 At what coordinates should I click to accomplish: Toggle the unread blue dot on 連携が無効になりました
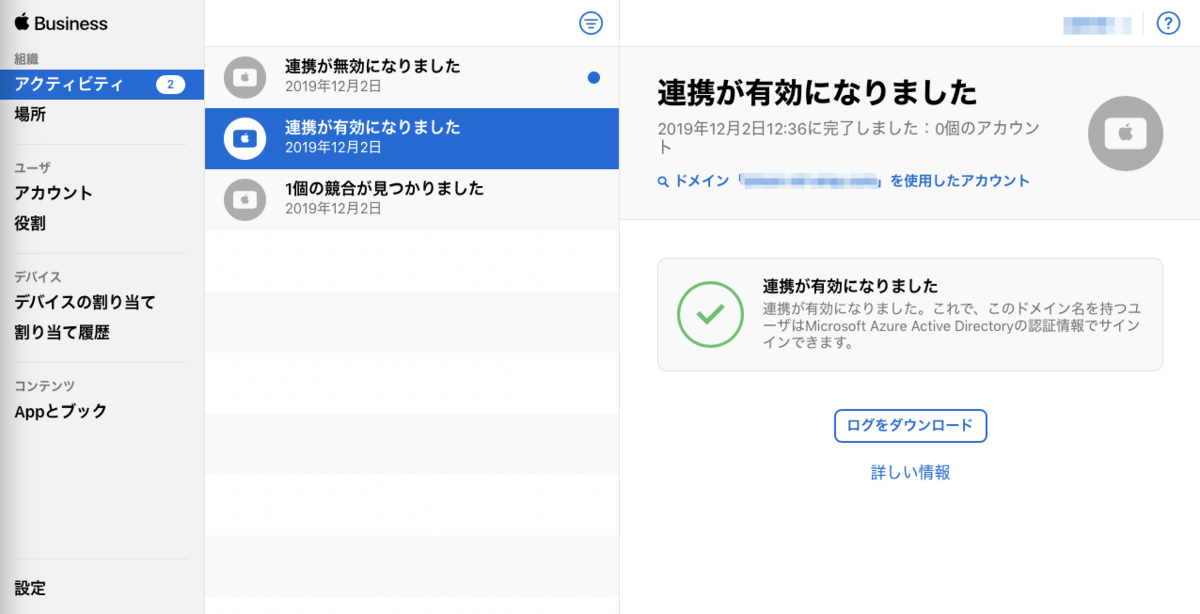coord(594,76)
